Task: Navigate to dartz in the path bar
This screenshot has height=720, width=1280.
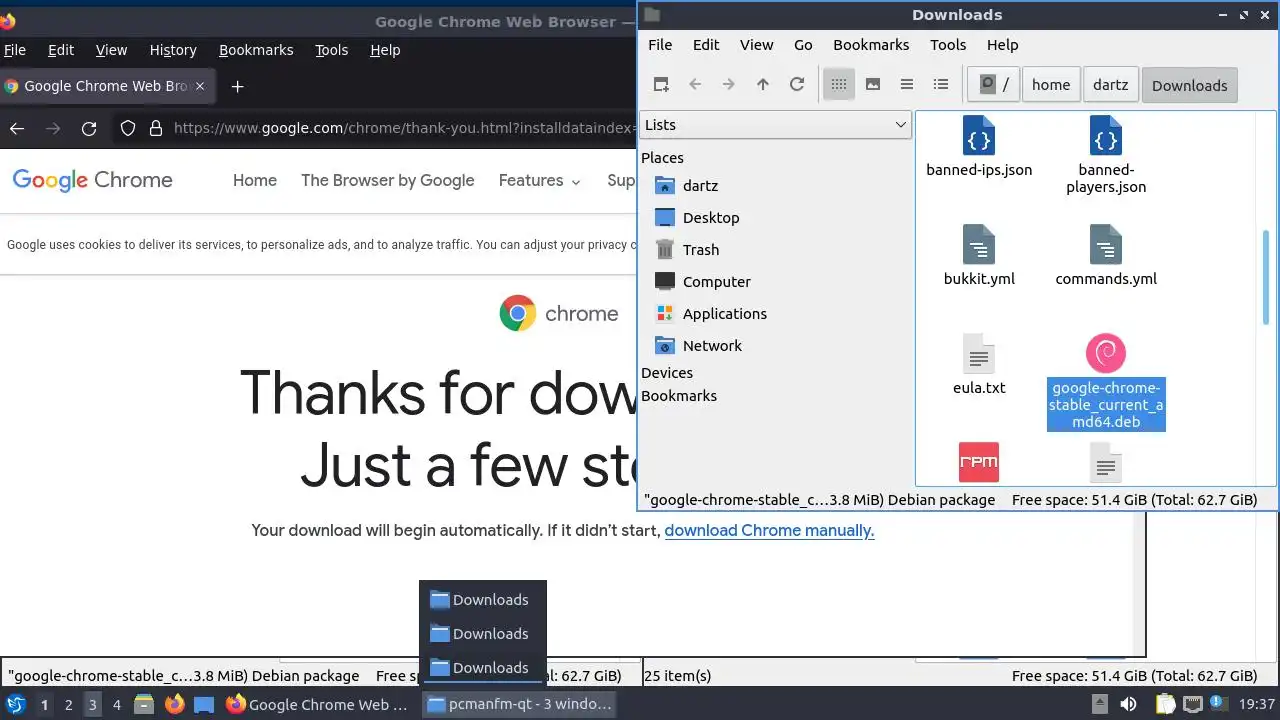Action: (x=1110, y=85)
